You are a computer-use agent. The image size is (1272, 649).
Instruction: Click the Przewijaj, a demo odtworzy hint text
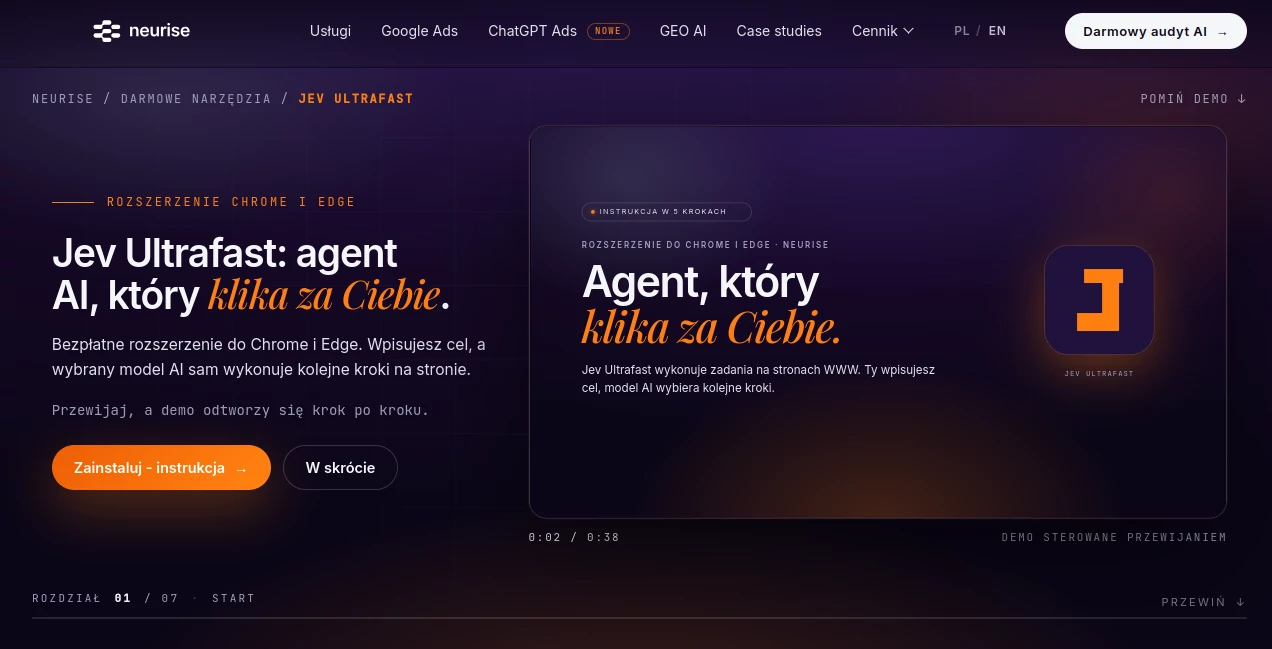[240, 410]
